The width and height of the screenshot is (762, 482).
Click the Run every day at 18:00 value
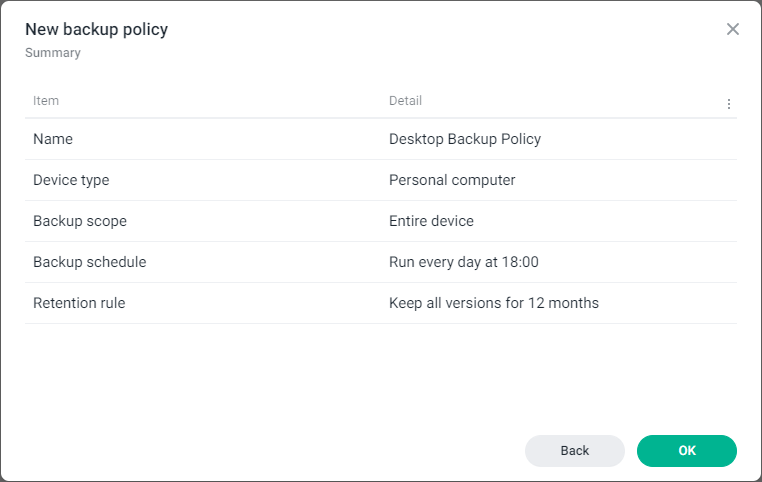pos(464,262)
